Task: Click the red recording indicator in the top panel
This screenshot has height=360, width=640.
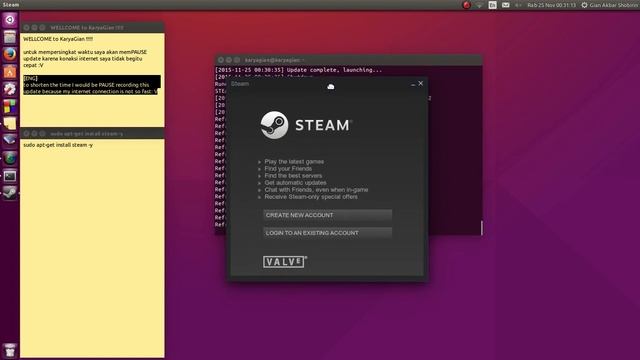Action: (467, 5)
